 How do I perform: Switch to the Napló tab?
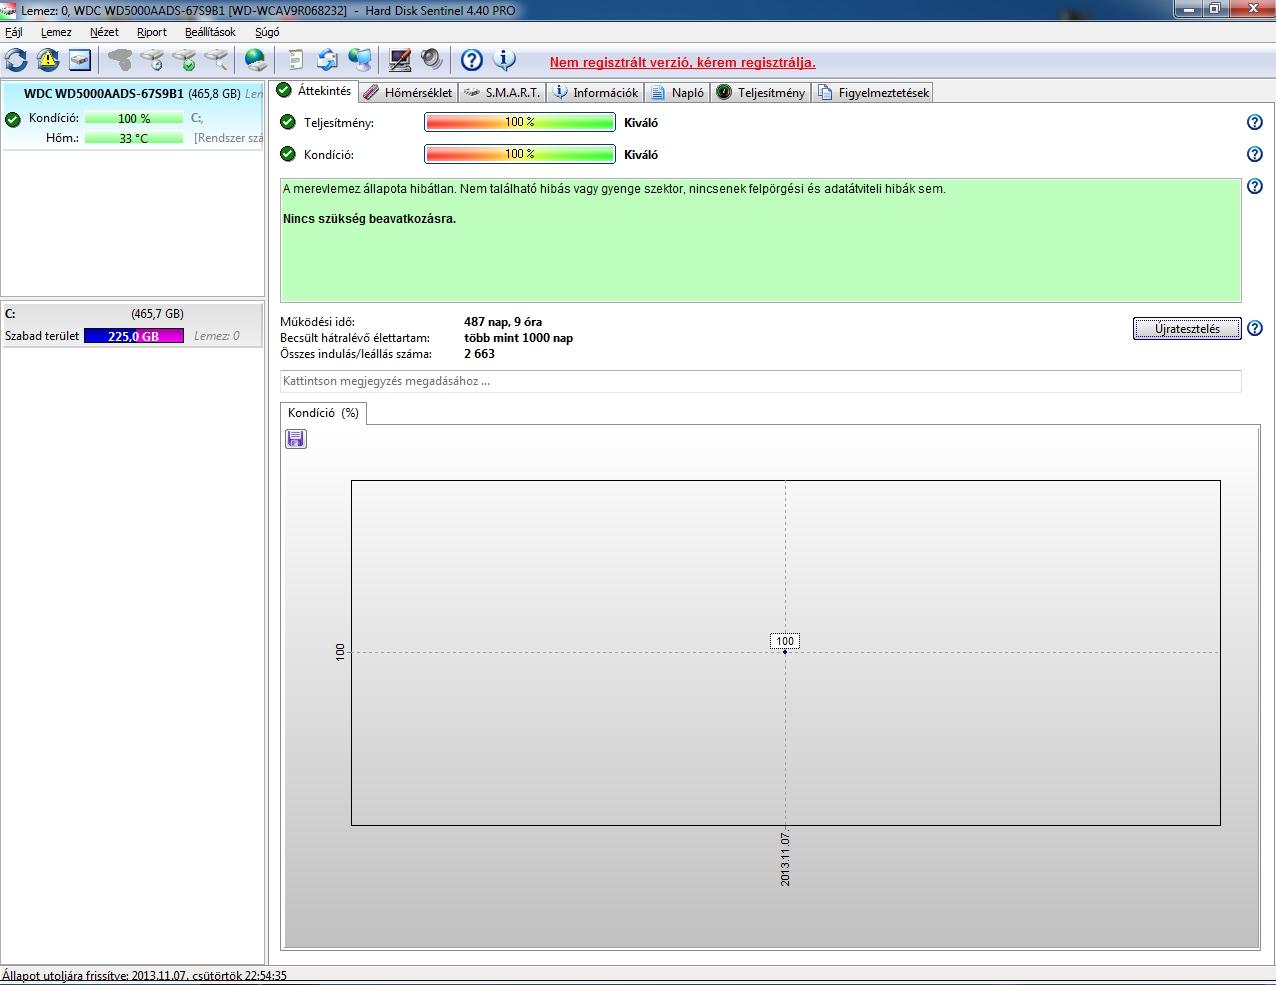click(x=678, y=92)
